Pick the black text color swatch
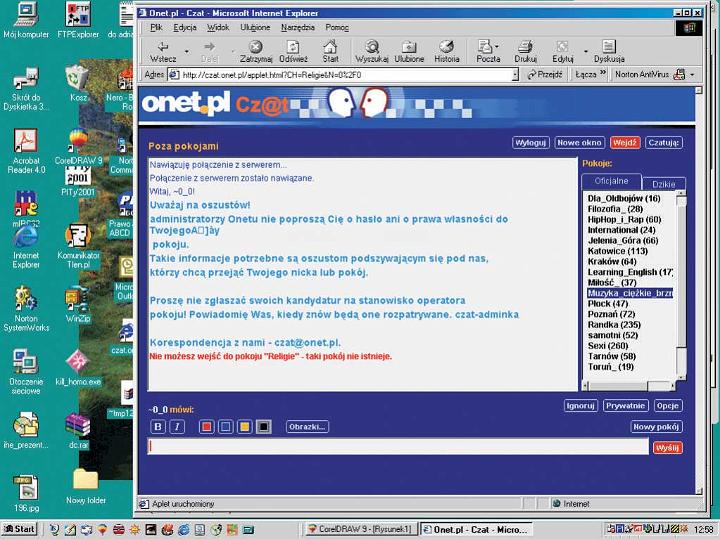720x539 pixels. click(x=264, y=427)
